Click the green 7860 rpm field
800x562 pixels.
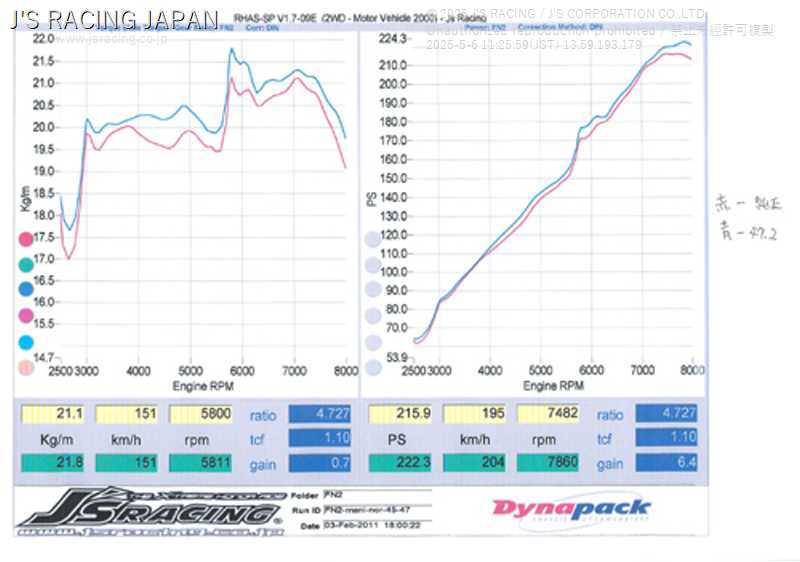[x=550, y=463]
